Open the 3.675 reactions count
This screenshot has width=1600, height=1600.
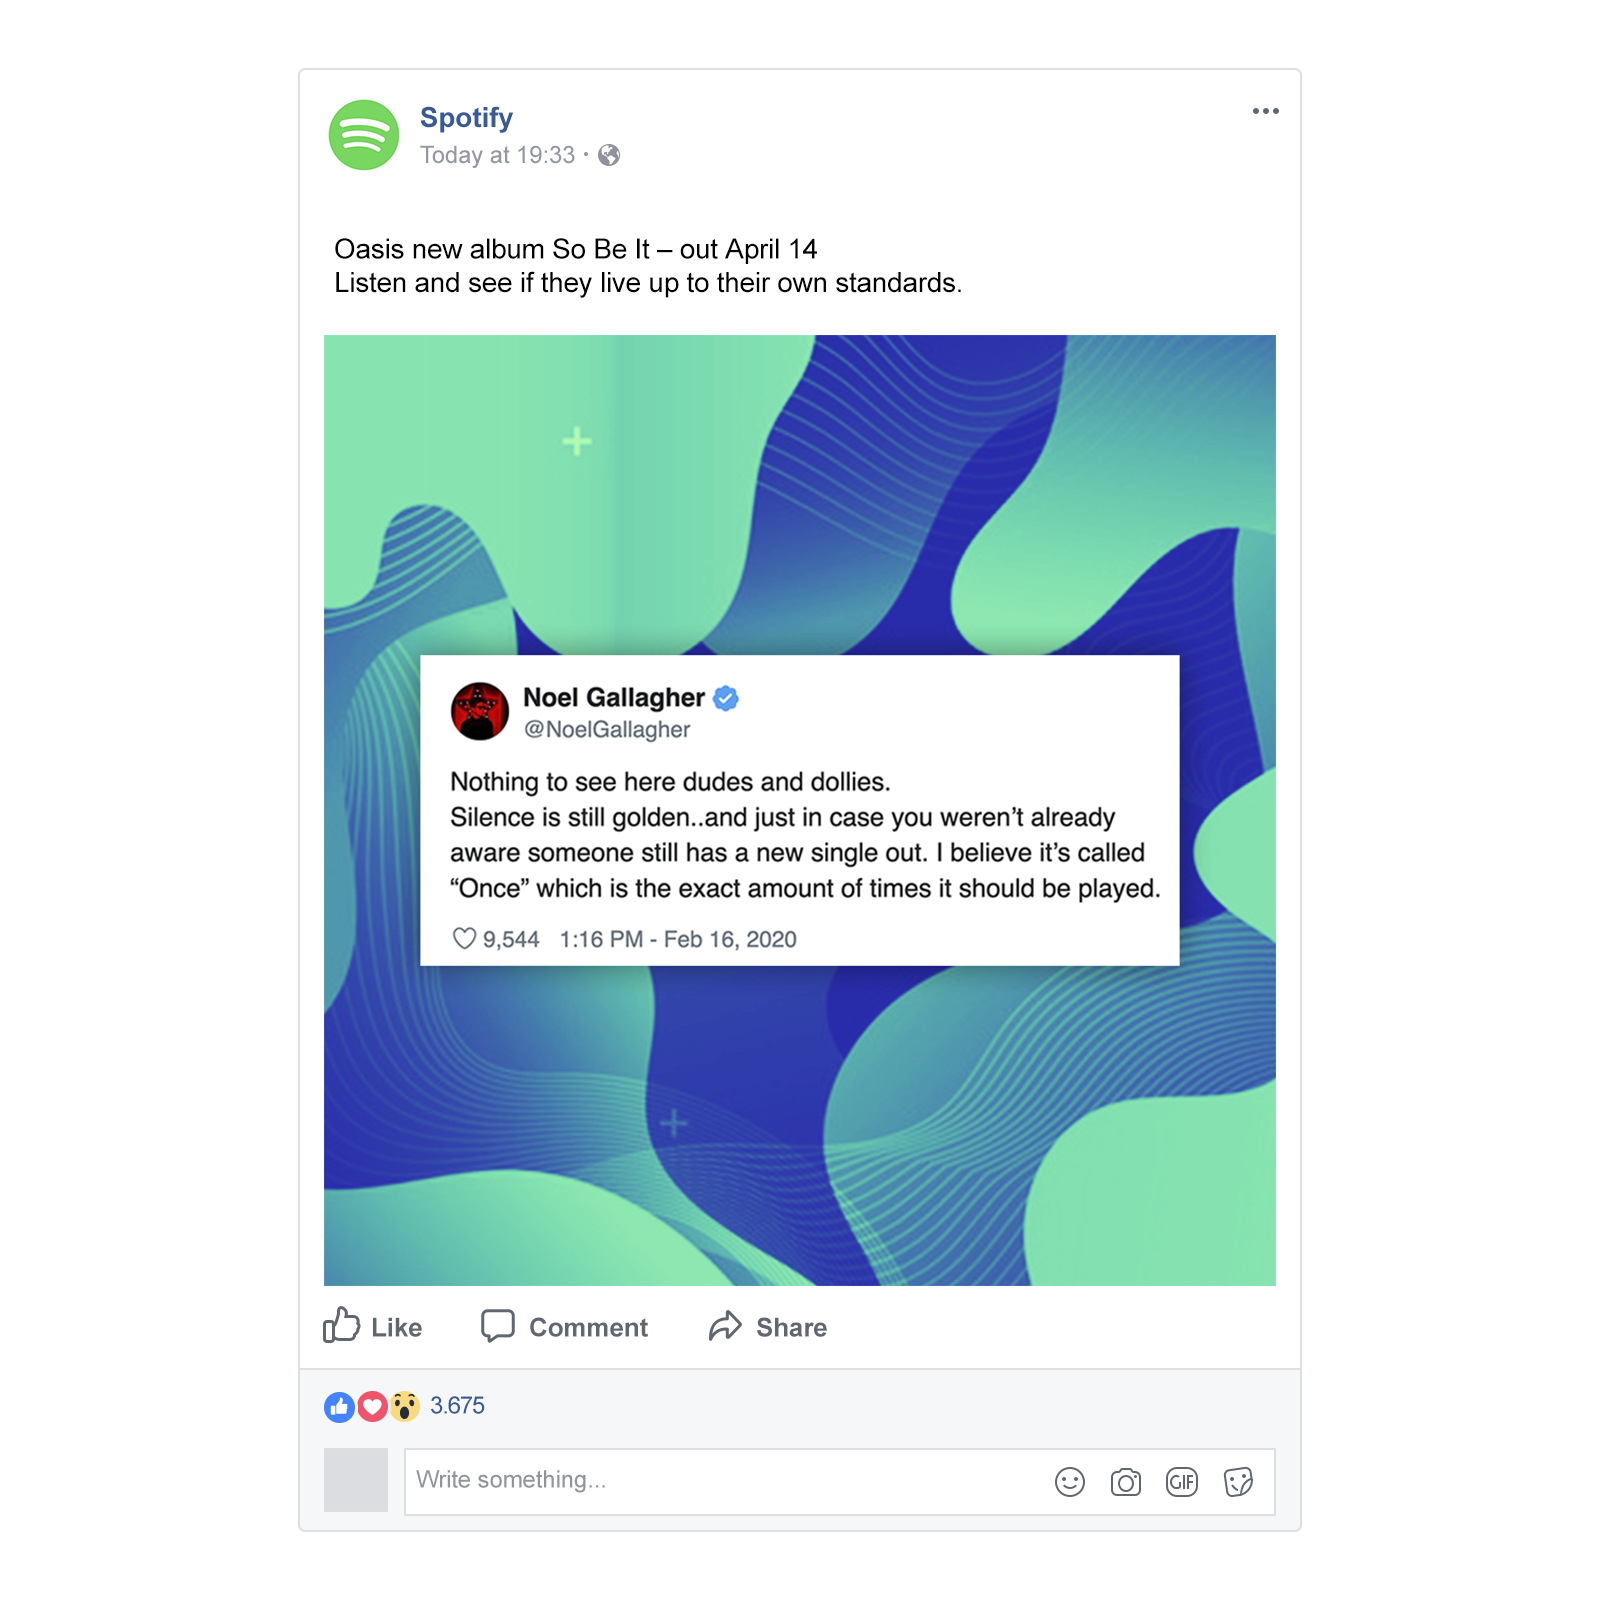457,1406
